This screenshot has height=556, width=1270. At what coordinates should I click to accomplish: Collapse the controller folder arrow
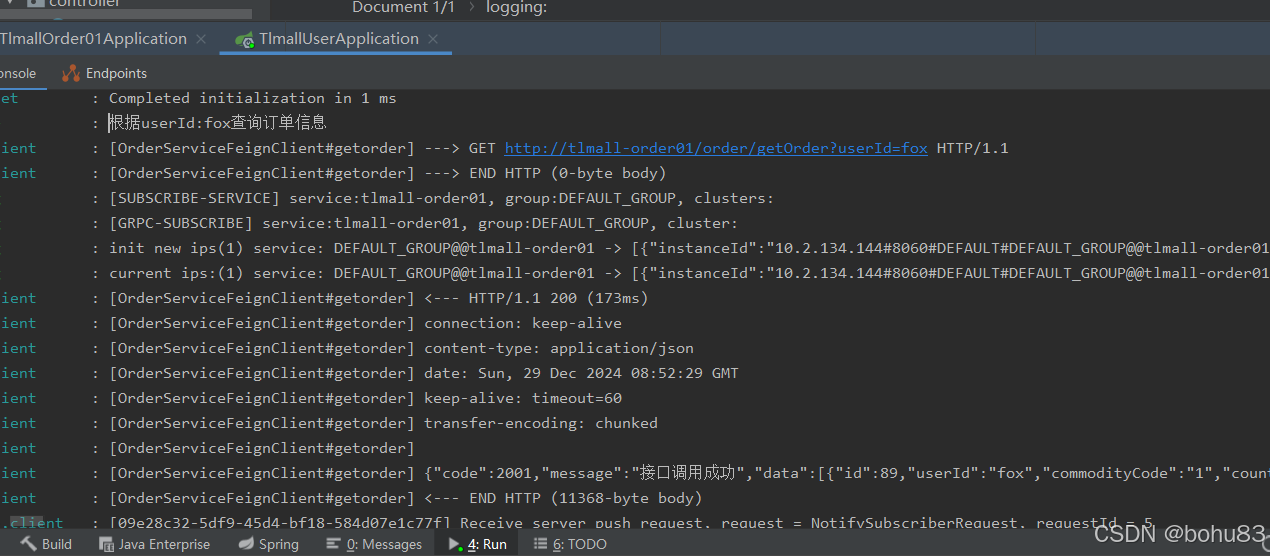pyautogui.click(x=9, y=4)
